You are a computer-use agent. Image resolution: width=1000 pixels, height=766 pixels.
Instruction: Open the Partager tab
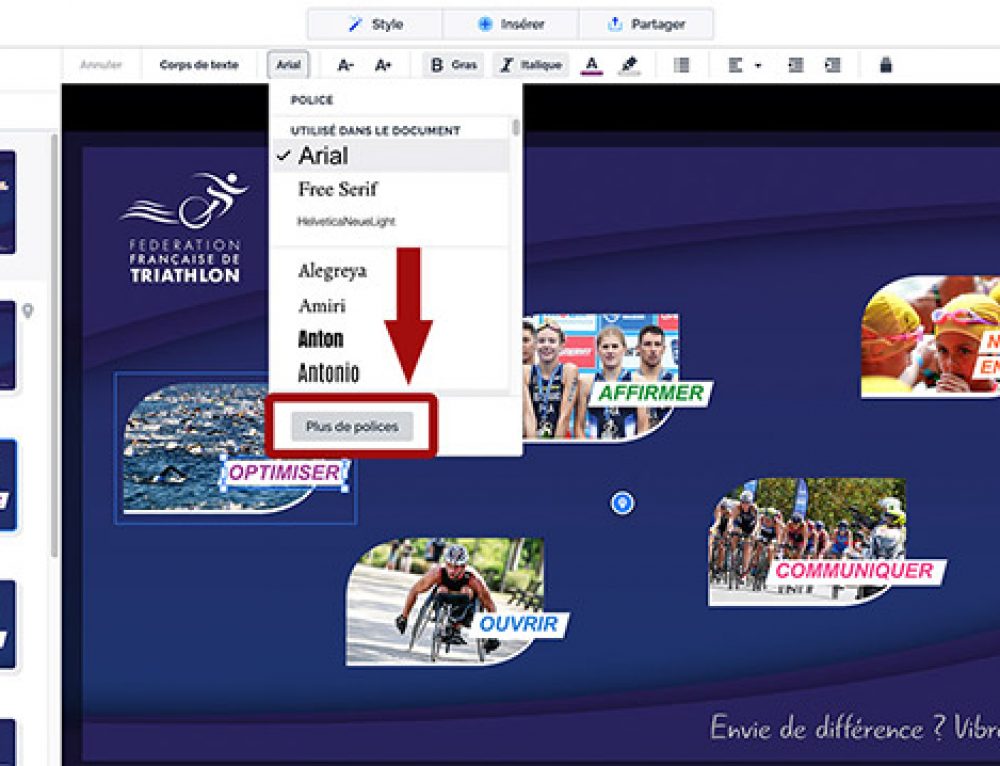coord(645,24)
